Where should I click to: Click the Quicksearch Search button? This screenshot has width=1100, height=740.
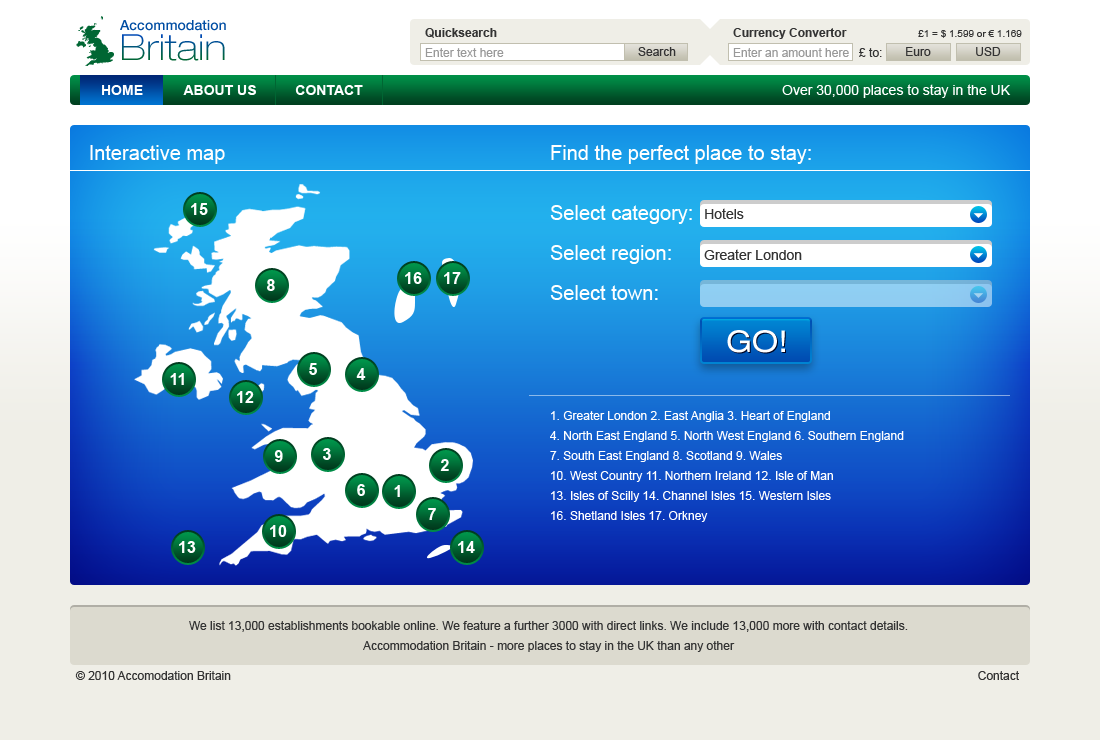pyautogui.click(x=656, y=52)
